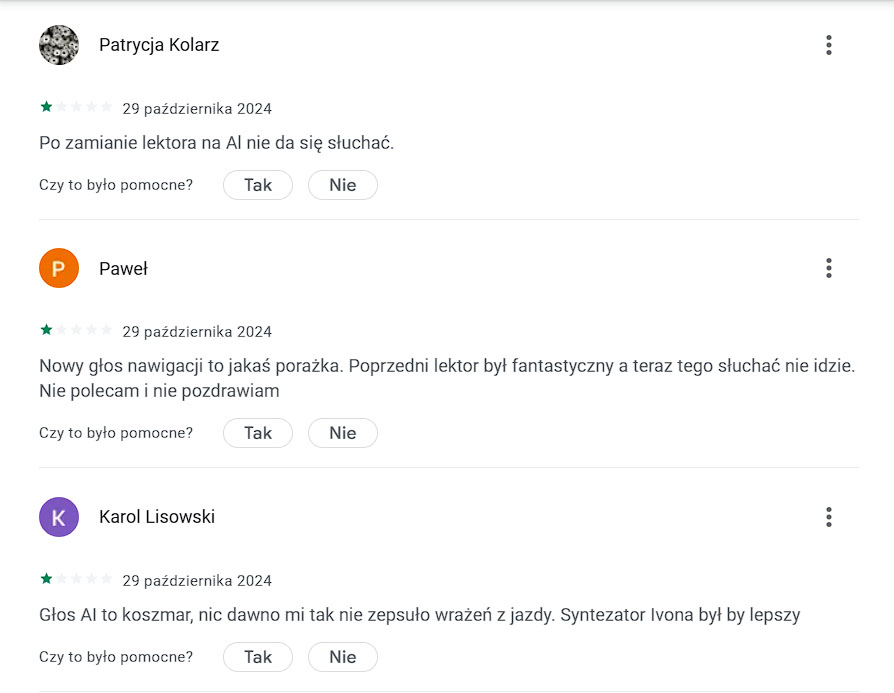Click the date on Paweł's review
This screenshot has height=693, width=894.
click(197, 331)
